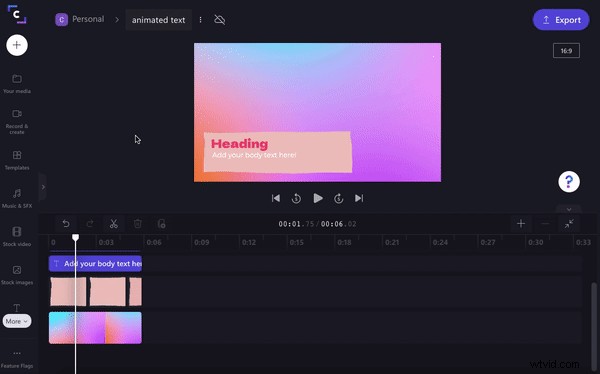Zoom in on the timeline
This screenshot has width=600, height=374.
pyautogui.click(x=521, y=224)
